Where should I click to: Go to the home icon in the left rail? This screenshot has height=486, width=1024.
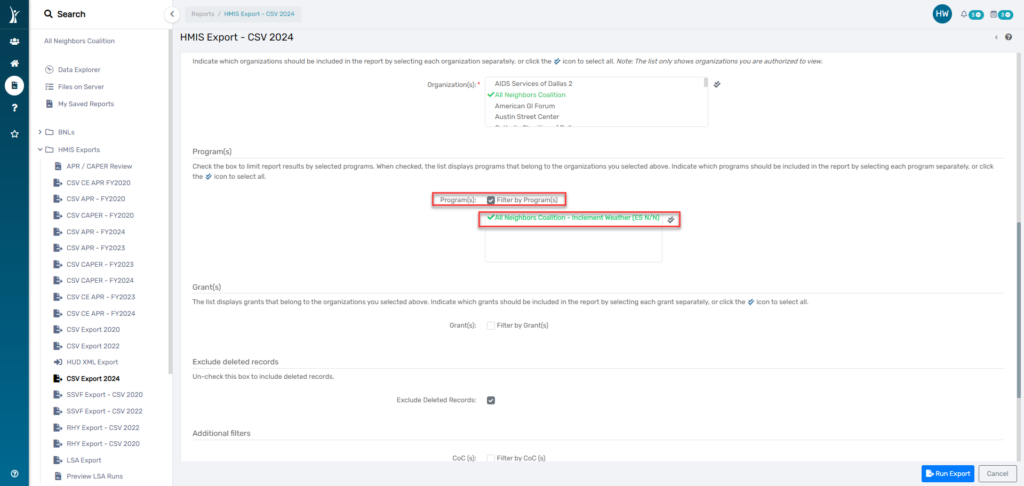click(x=14, y=63)
